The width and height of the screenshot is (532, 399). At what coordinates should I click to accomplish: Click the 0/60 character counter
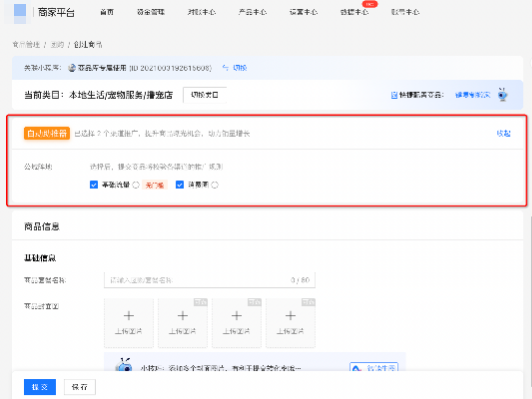[x=300, y=280]
